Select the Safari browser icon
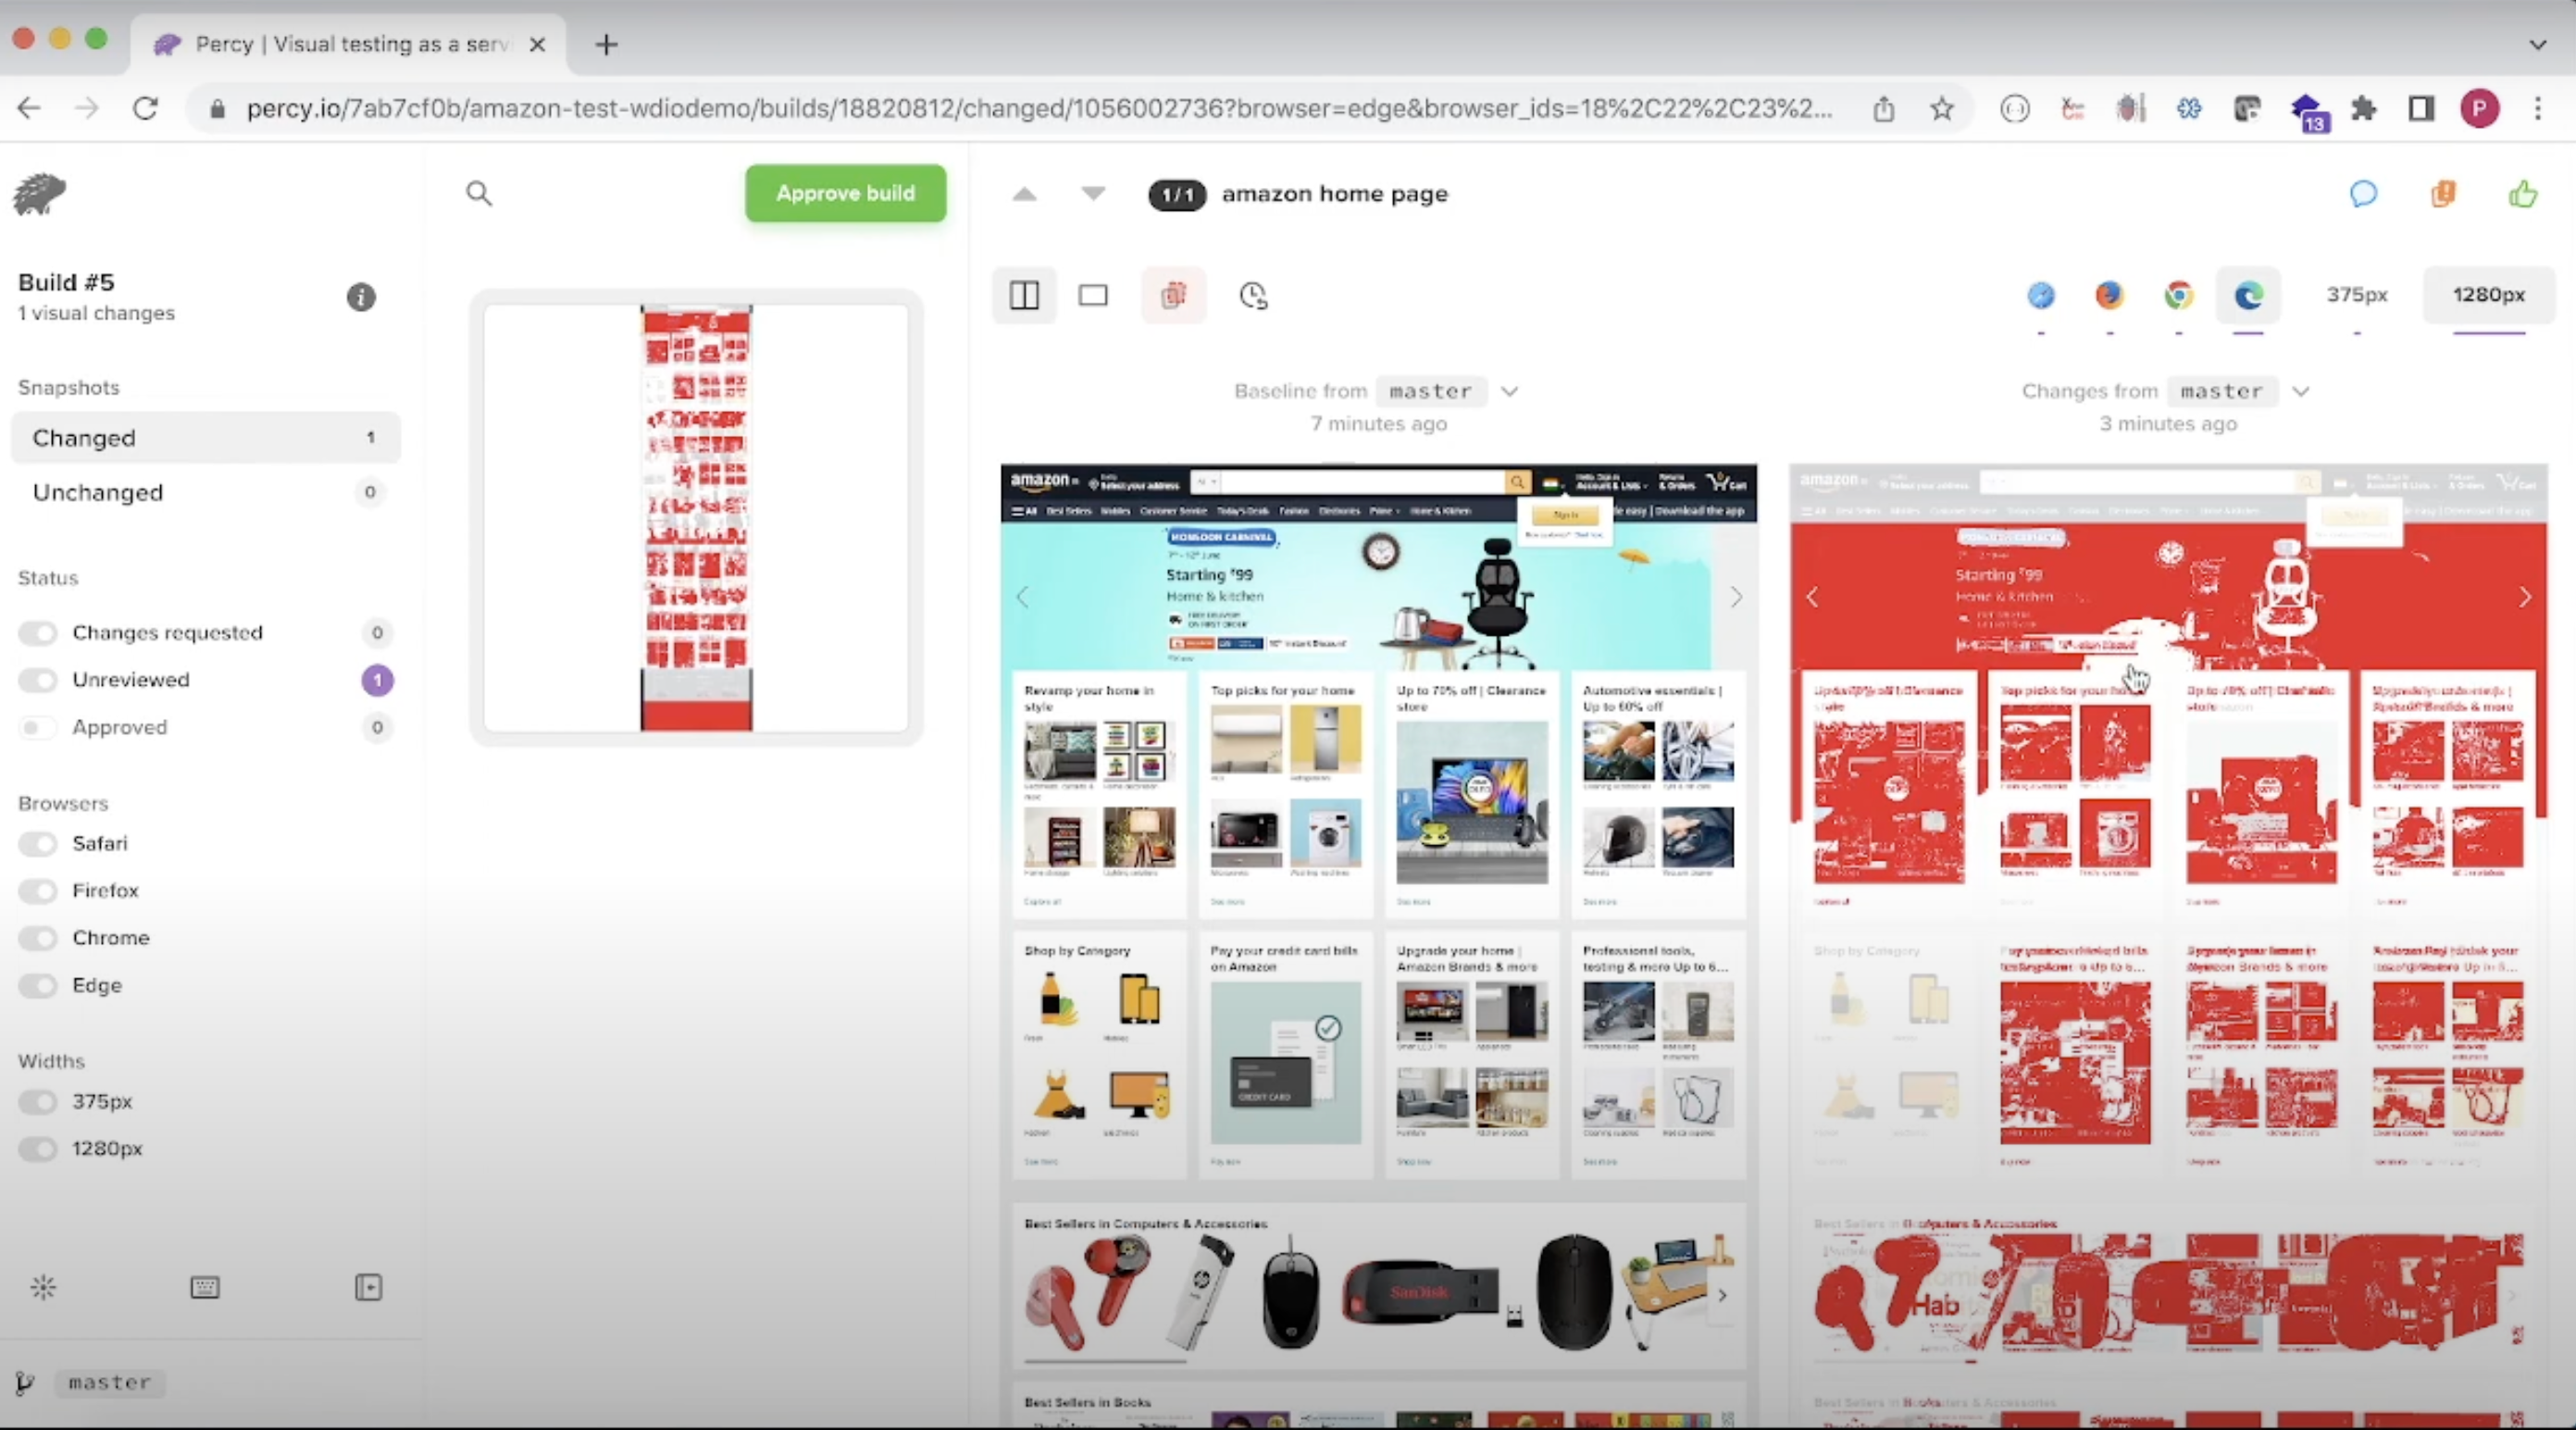Screen dimensions: 2576x1430 pyautogui.click(x=2041, y=295)
